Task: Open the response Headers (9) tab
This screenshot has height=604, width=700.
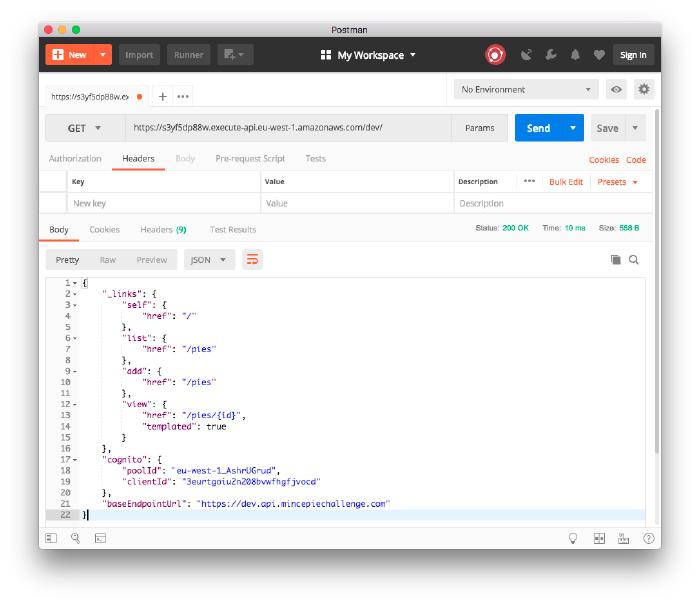Action: pos(163,229)
